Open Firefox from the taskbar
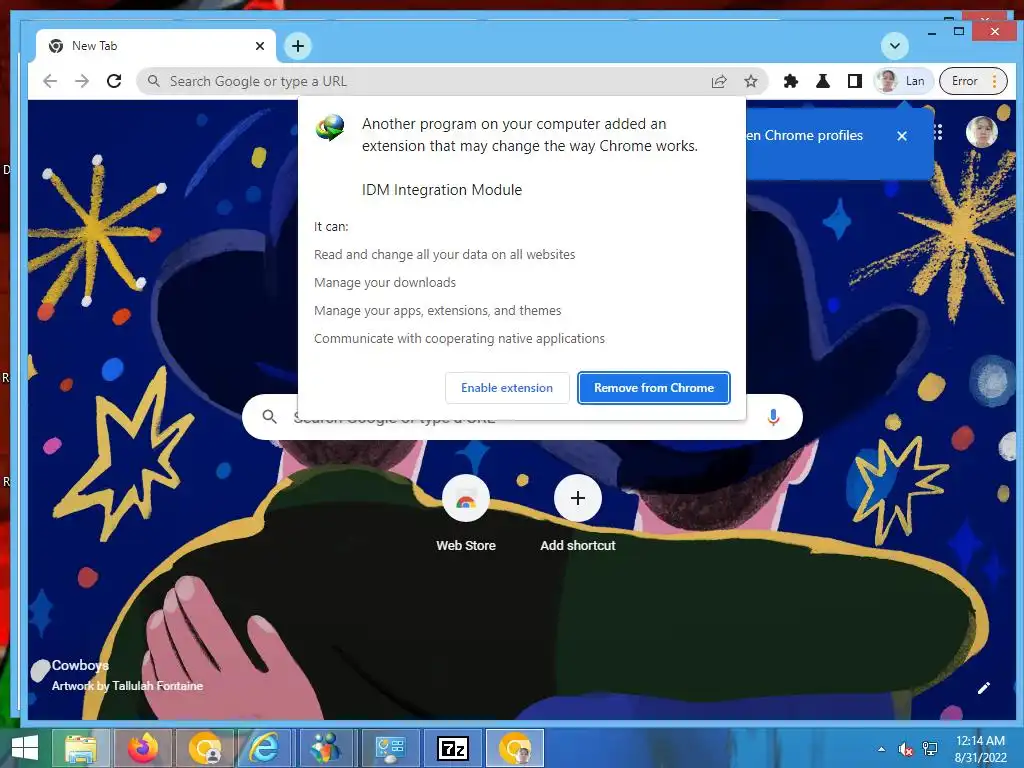Screen dimensions: 1024x768 click(143, 748)
